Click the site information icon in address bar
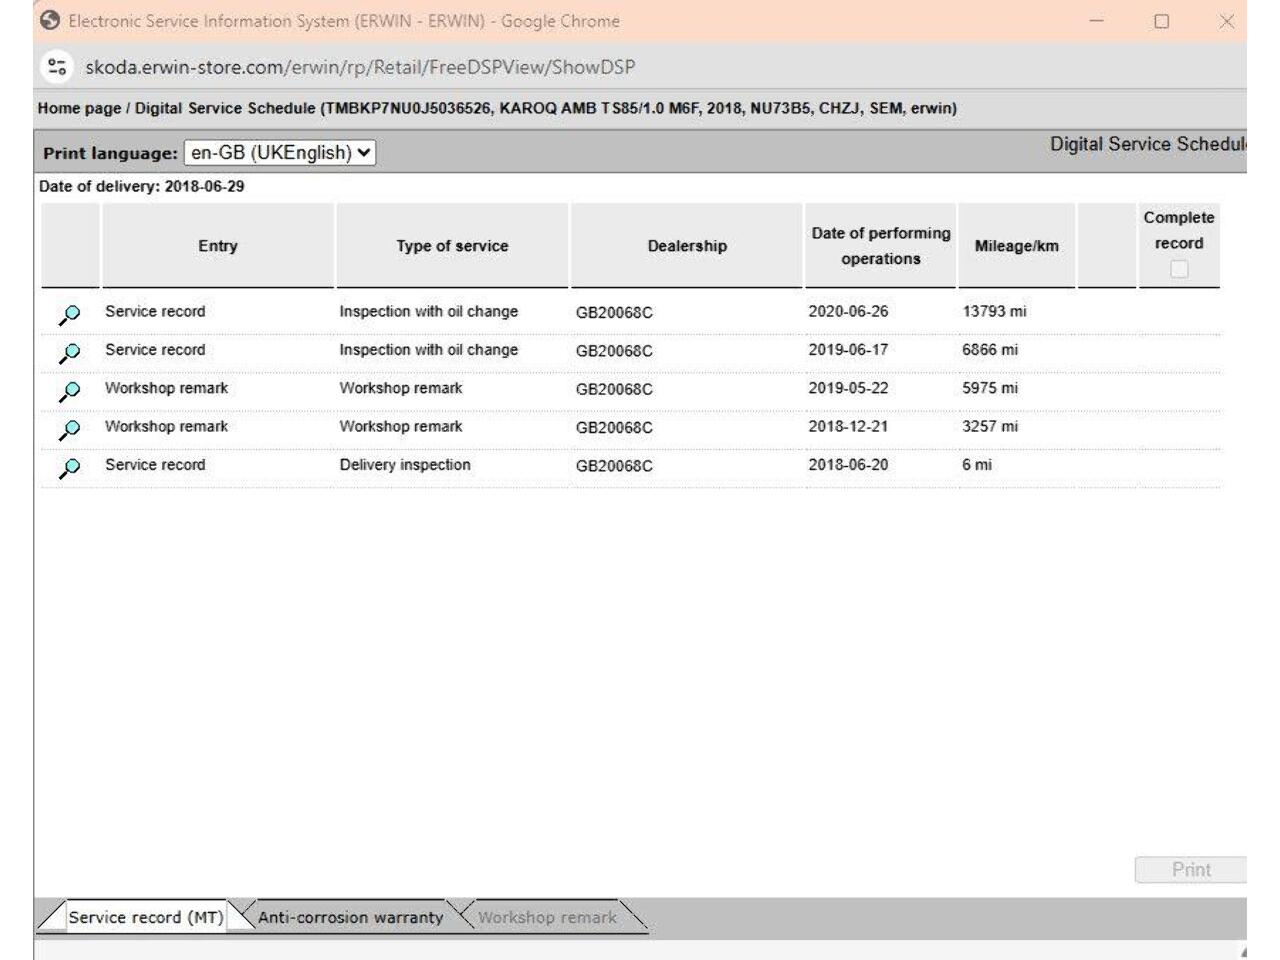This screenshot has width=1280, height=960. 57,67
